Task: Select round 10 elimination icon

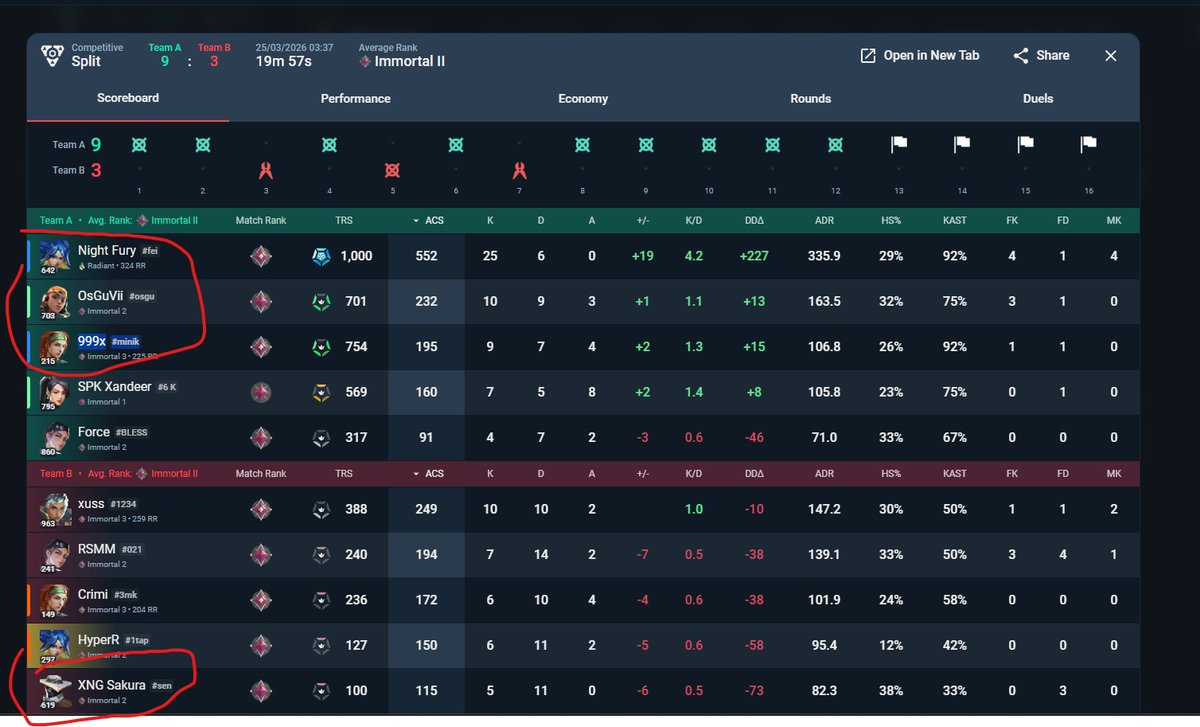Action: [709, 145]
